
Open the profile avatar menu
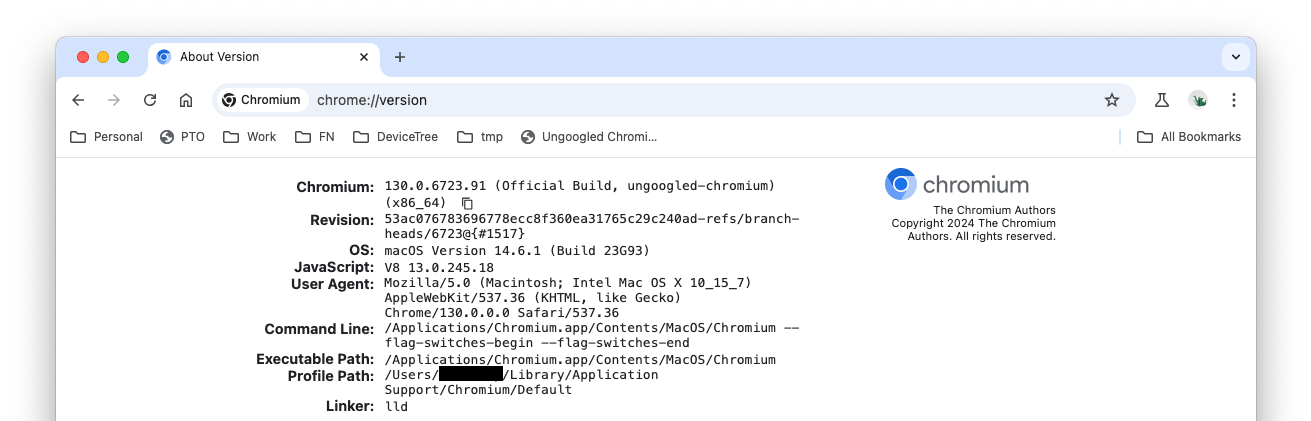tap(1198, 100)
